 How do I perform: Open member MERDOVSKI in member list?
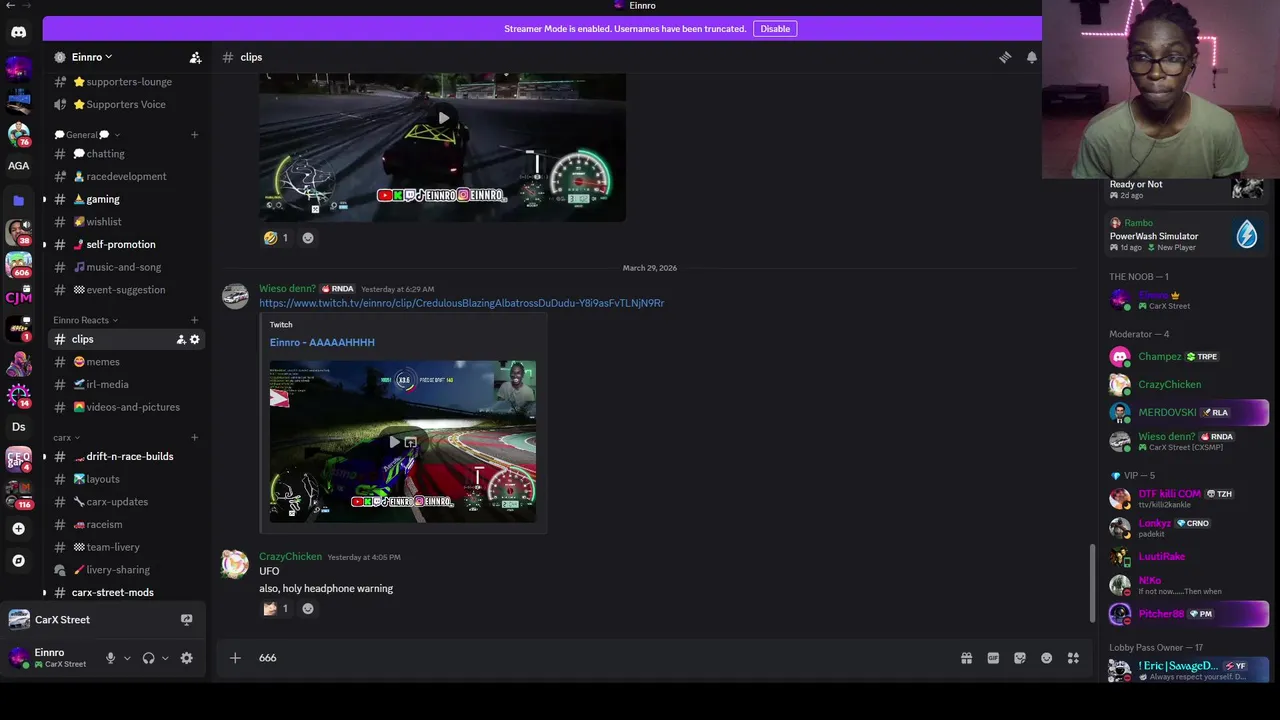[1188, 412]
